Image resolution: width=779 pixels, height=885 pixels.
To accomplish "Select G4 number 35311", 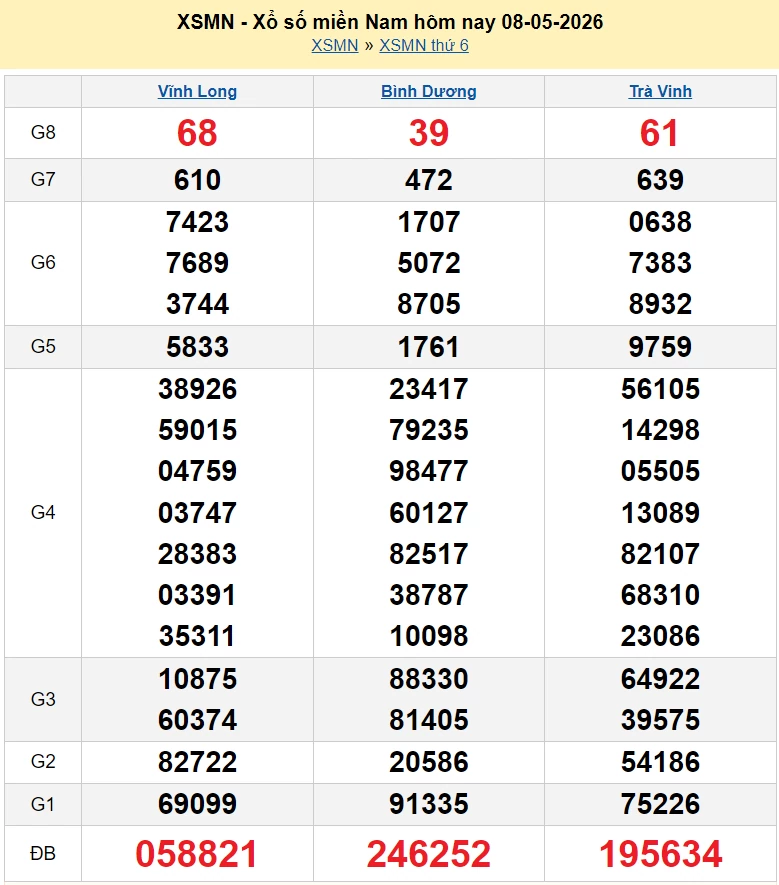I will click(197, 636).
